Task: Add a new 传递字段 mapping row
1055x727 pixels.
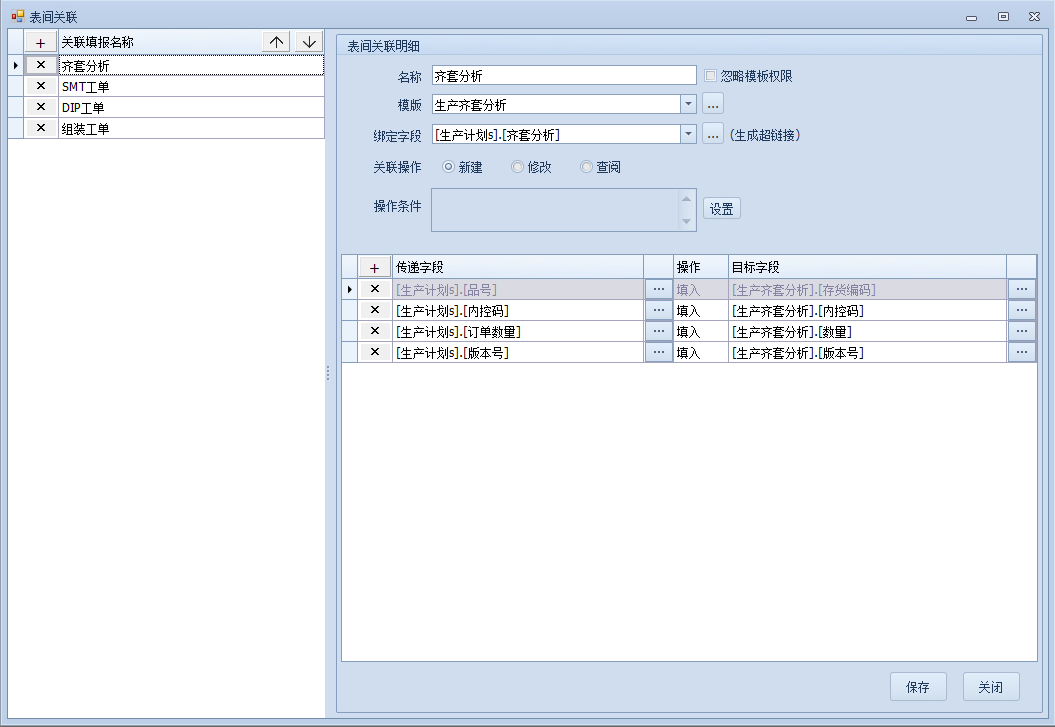Action: pos(375,268)
